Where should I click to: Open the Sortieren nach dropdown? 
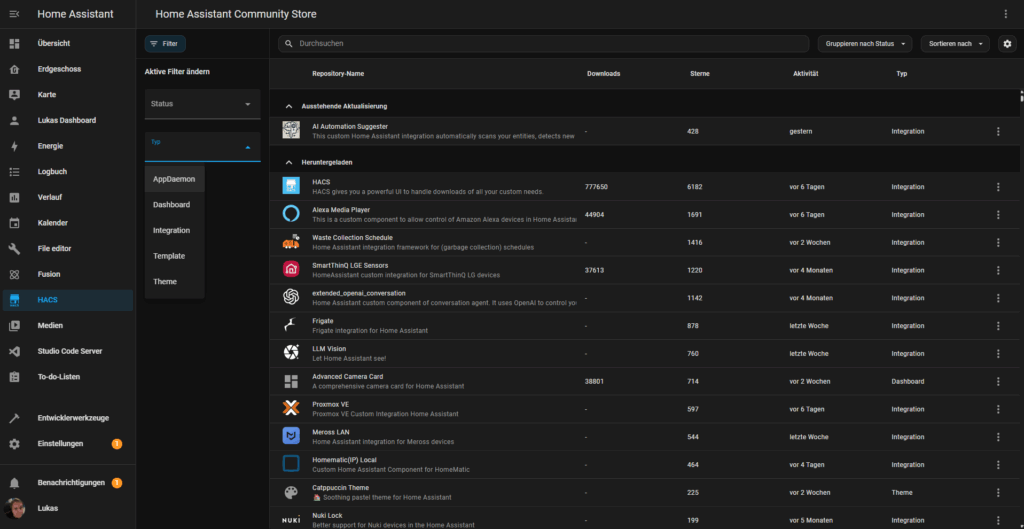click(955, 44)
